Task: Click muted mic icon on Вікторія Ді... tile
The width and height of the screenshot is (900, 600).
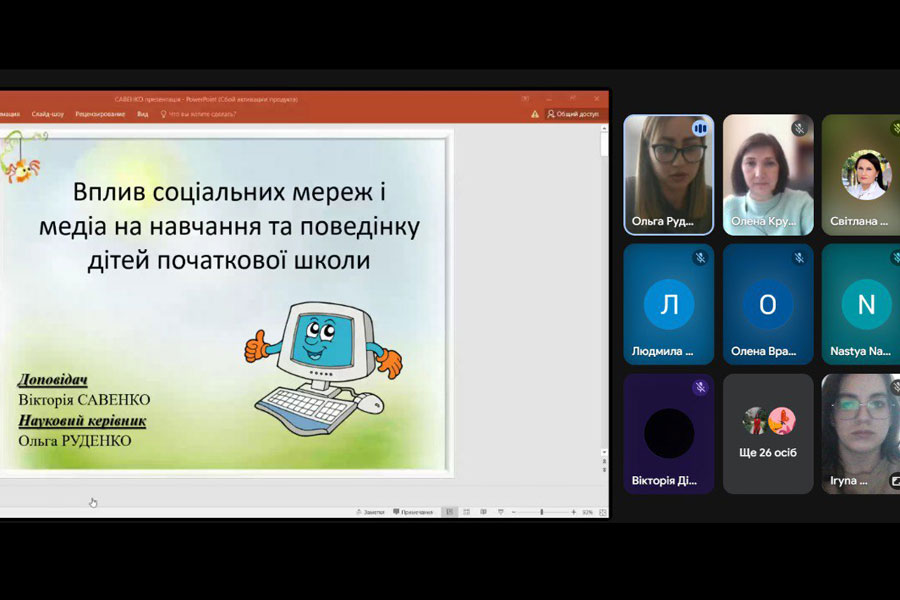Action: (x=700, y=388)
